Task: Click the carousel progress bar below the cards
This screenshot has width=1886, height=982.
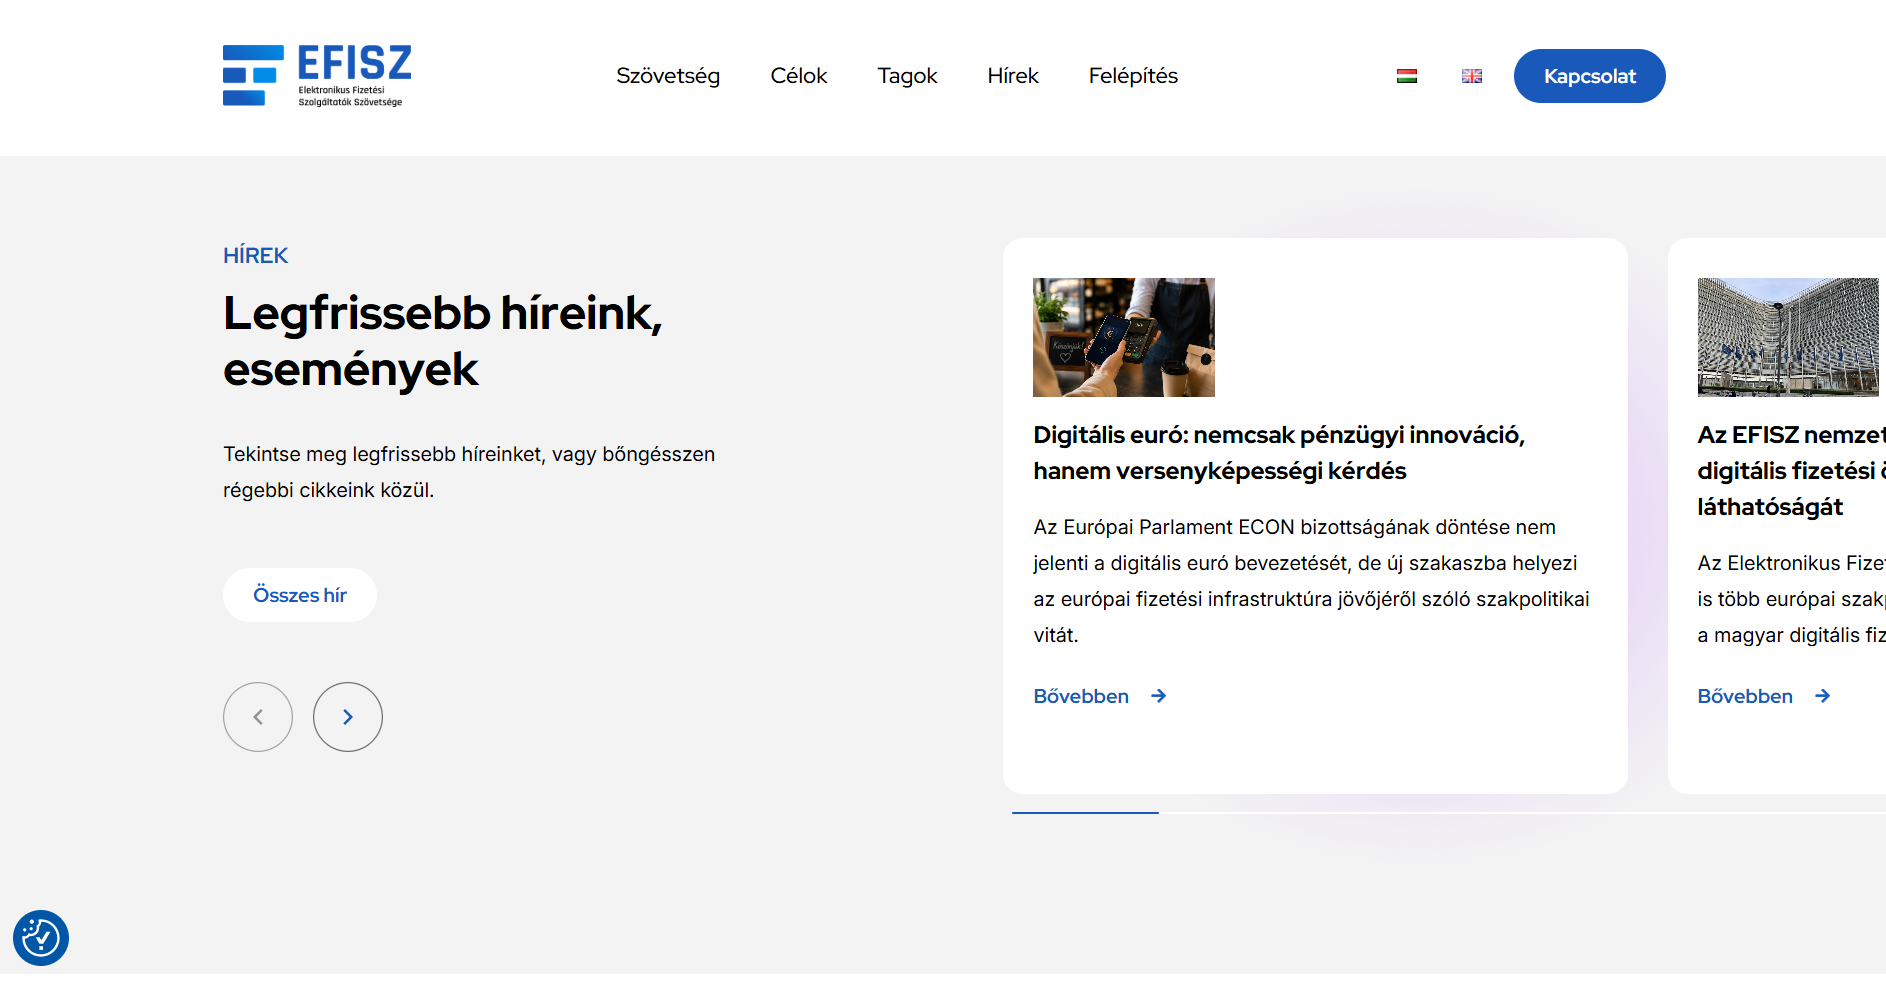Action: (x=1449, y=813)
